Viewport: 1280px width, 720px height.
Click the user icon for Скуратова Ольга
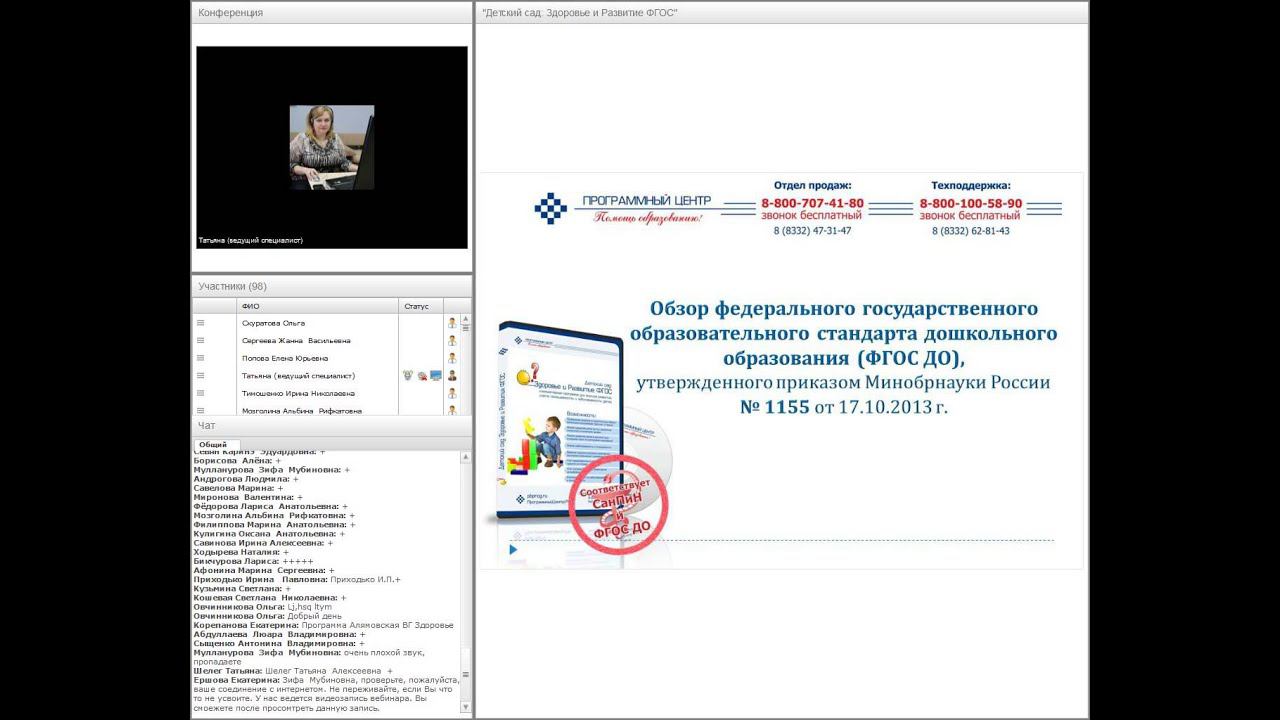(x=452, y=323)
